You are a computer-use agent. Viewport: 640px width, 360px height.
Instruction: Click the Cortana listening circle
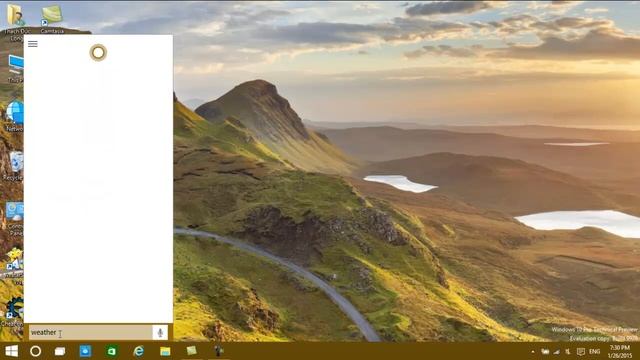coord(98,53)
